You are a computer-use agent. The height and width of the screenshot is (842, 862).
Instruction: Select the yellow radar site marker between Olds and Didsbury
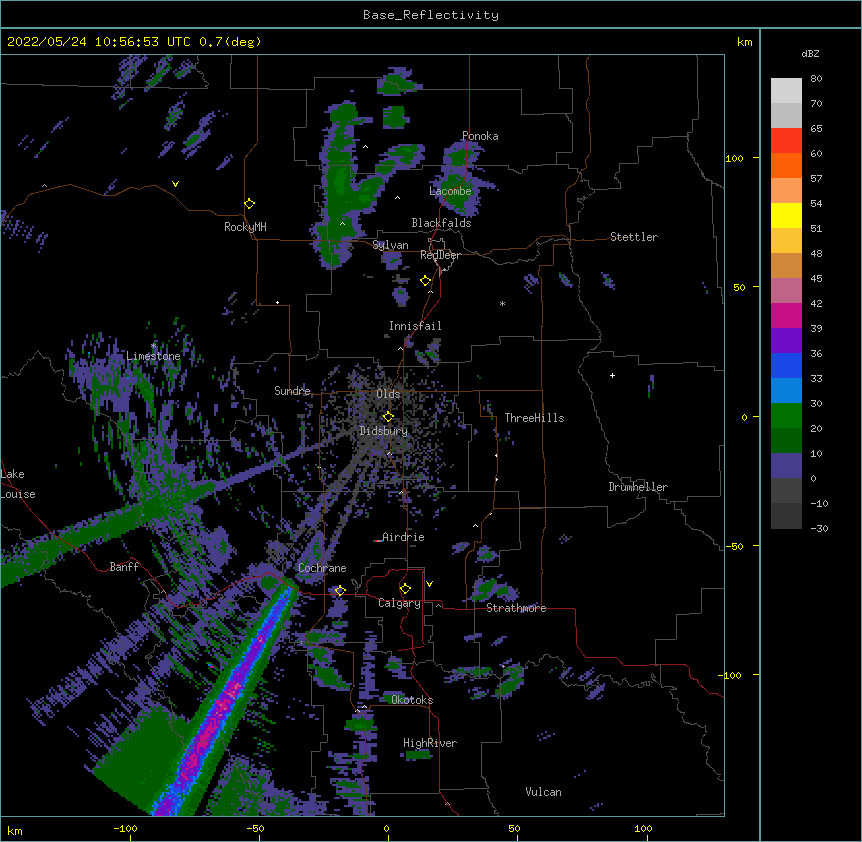click(x=388, y=416)
